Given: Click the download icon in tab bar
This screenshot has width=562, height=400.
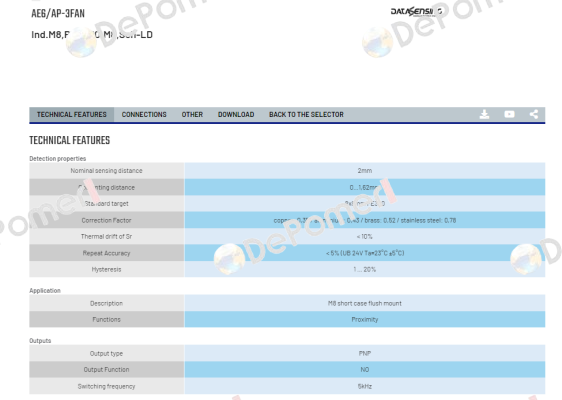Looking at the screenshot, I should coord(484,114).
